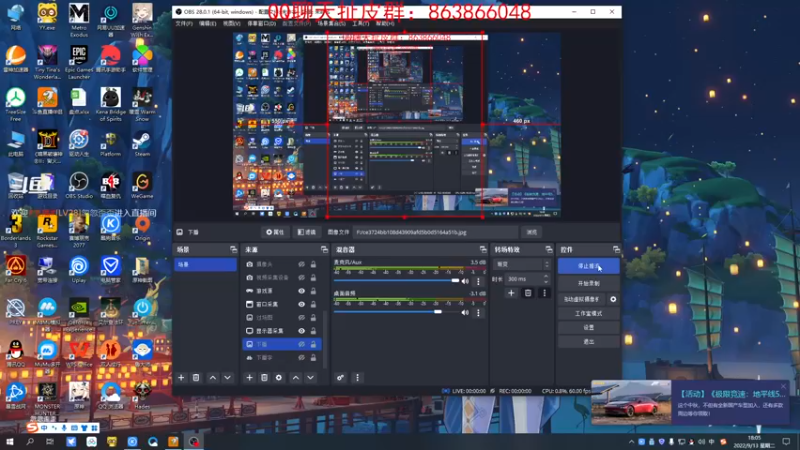The width and height of the screenshot is (800, 450).
Task: Click the Start Recording button
Action: (x=588, y=283)
